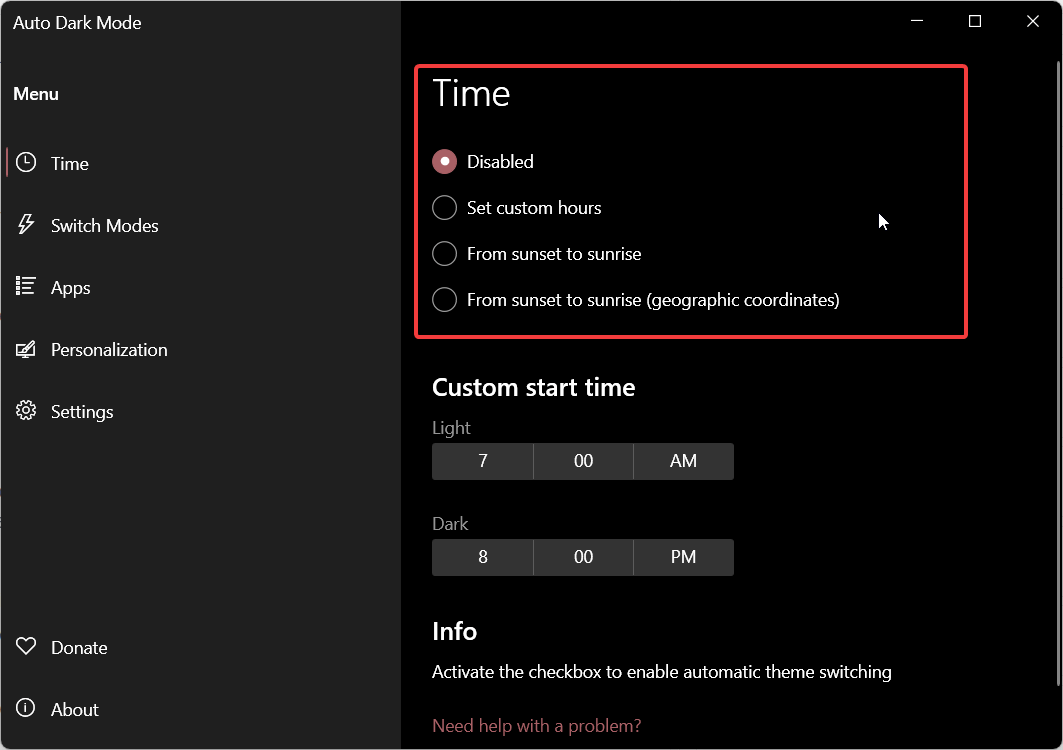Open the Settings page label

pyautogui.click(x=82, y=412)
